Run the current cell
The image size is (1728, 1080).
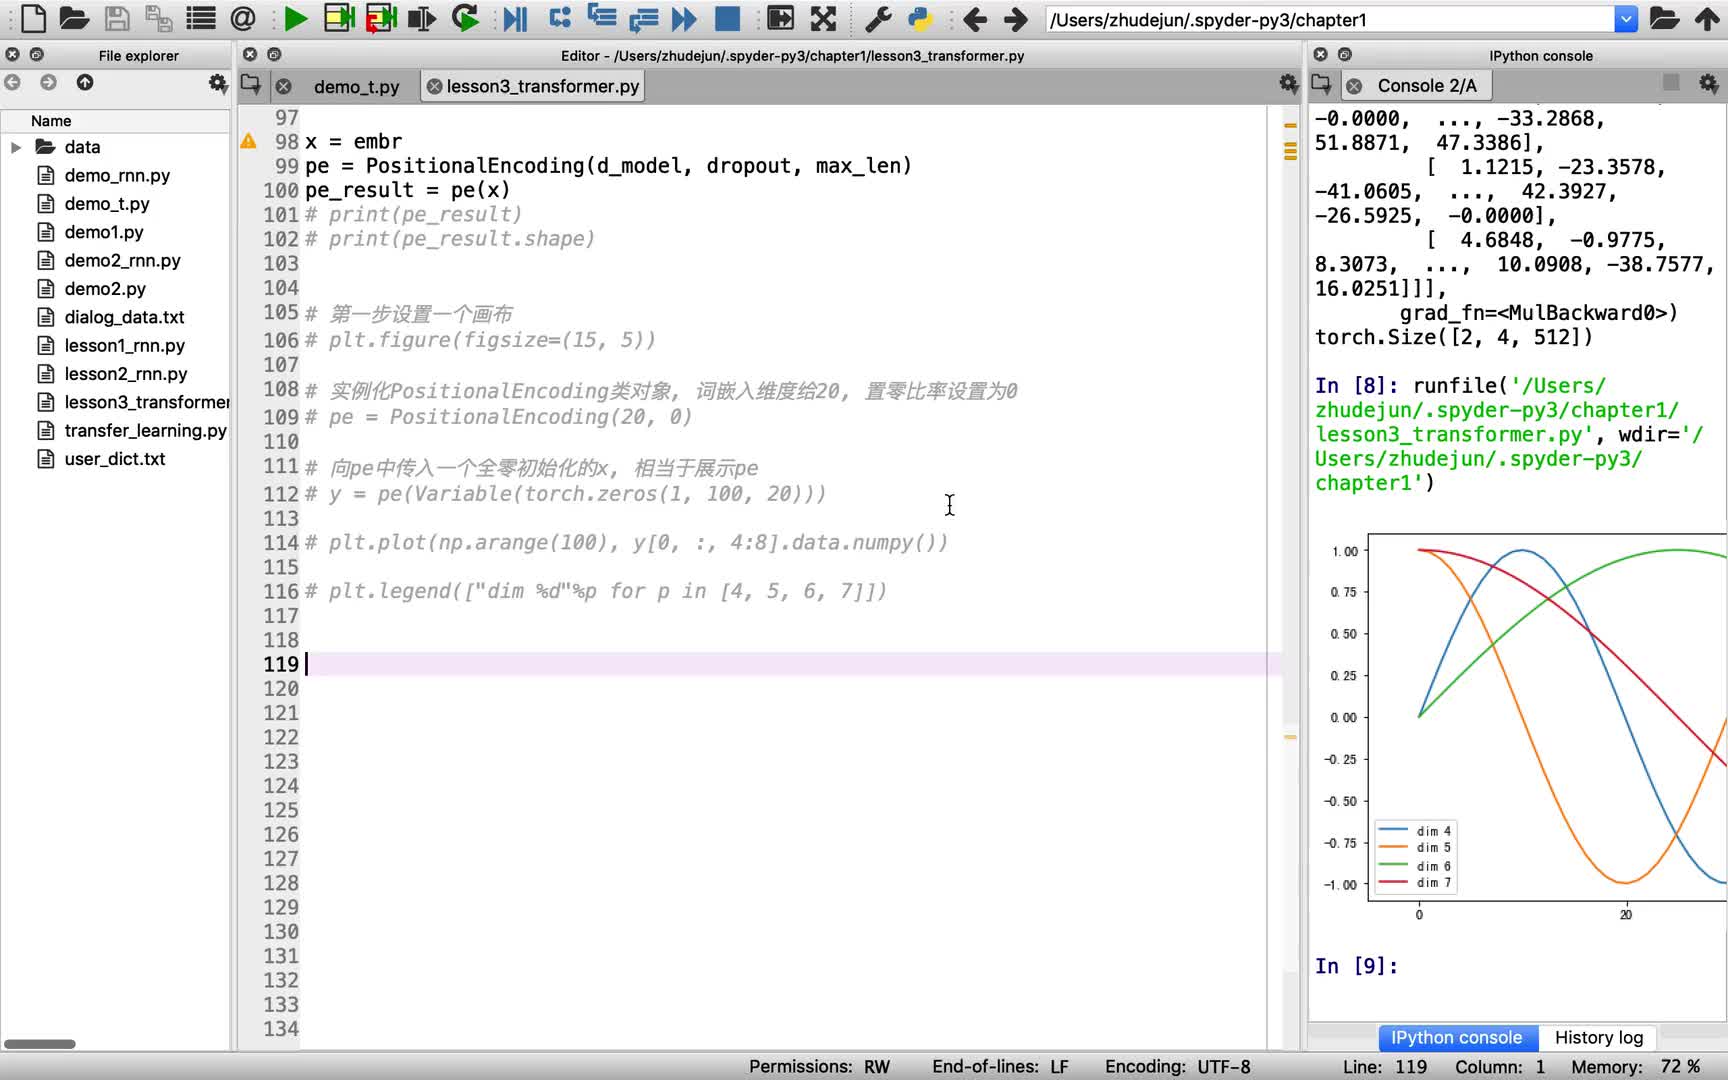339,18
